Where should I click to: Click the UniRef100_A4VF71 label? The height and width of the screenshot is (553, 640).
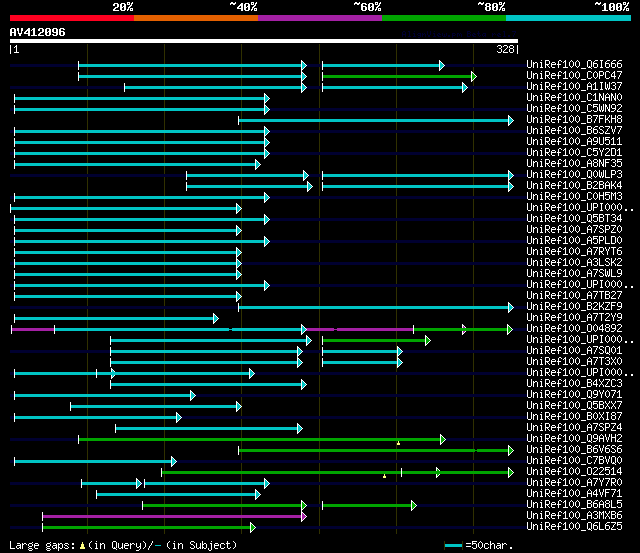574,494
